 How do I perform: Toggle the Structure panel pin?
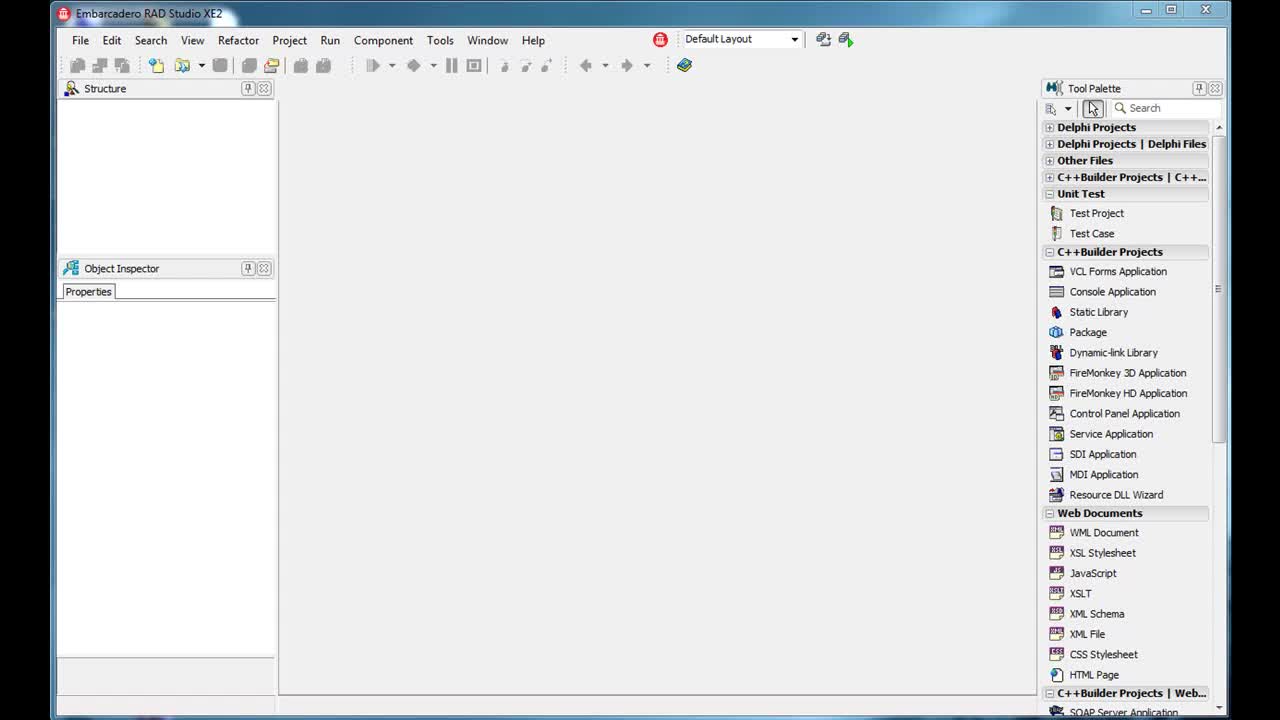coord(248,88)
